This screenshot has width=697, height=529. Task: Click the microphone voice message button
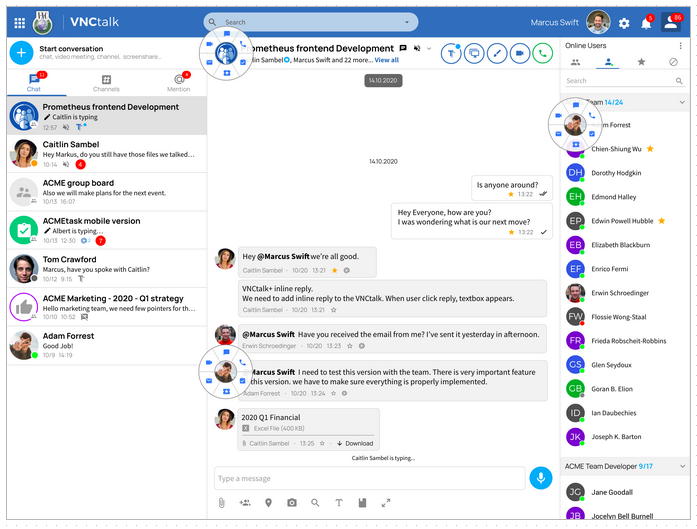541,478
